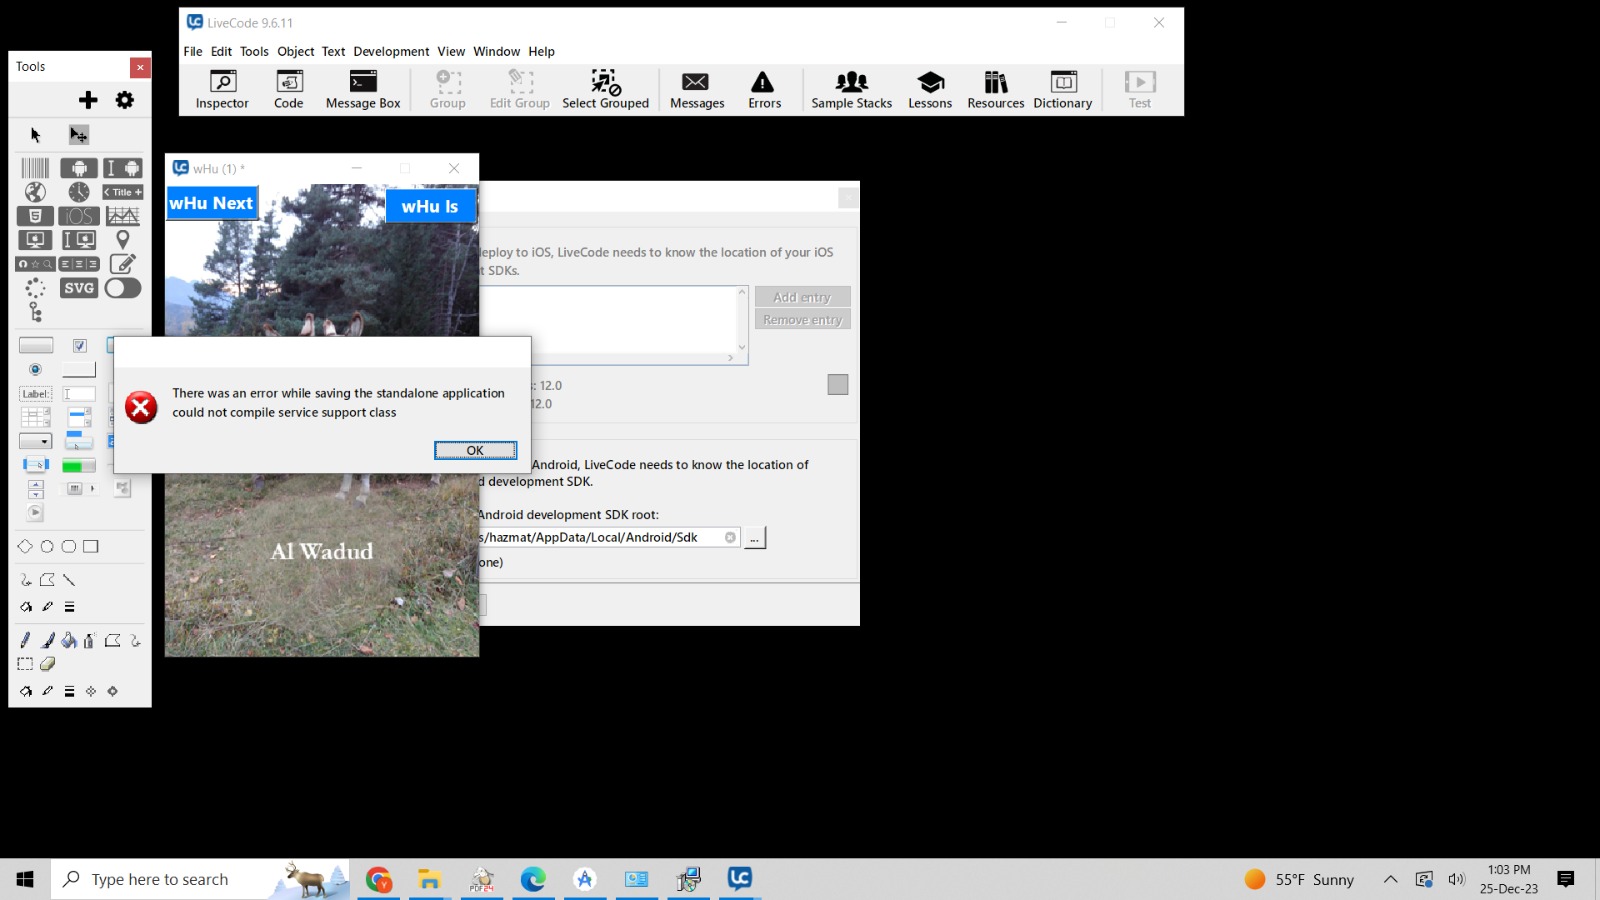The image size is (1600, 900).
Task: Pick the switch toggle widget in Tools
Action: [x=123, y=288]
